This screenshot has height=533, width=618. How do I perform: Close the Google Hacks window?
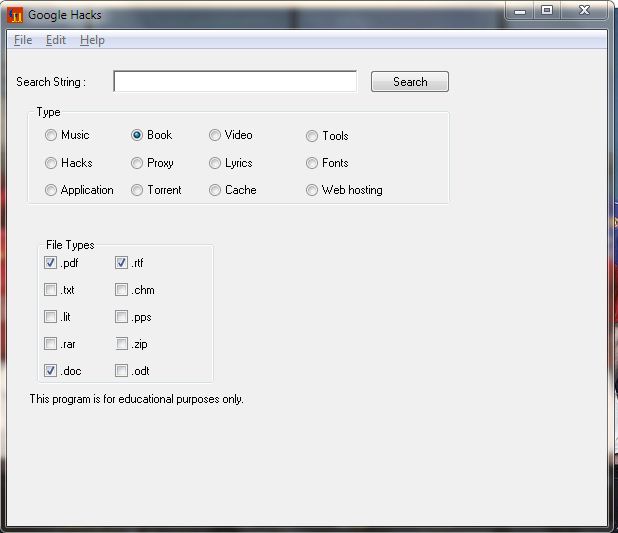(x=584, y=11)
